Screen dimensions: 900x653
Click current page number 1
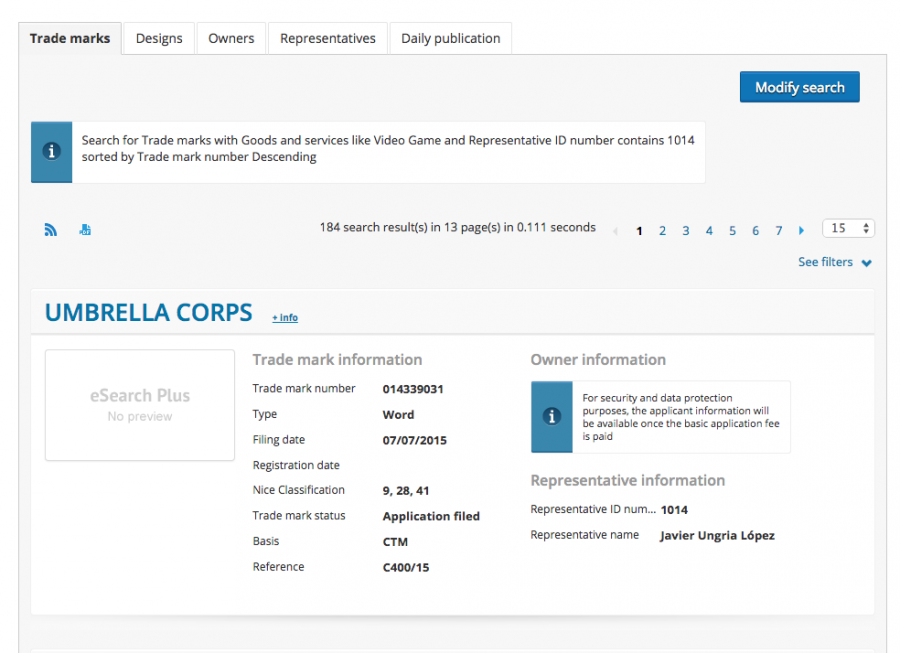pos(639,231)
